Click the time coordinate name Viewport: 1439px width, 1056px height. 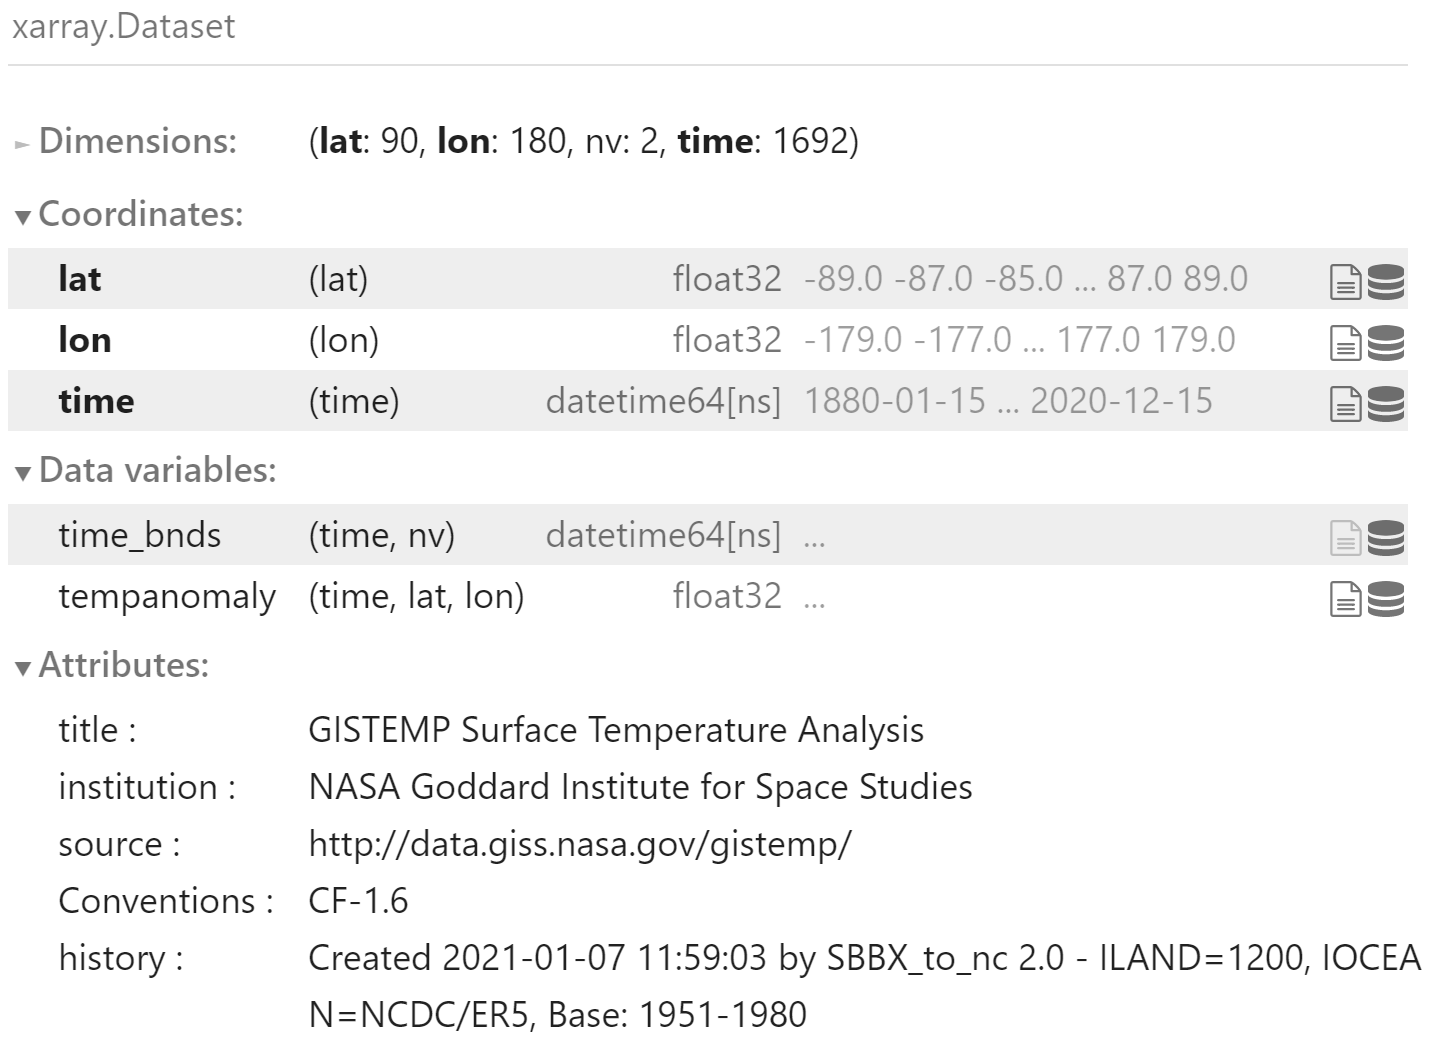coord(96,401)
